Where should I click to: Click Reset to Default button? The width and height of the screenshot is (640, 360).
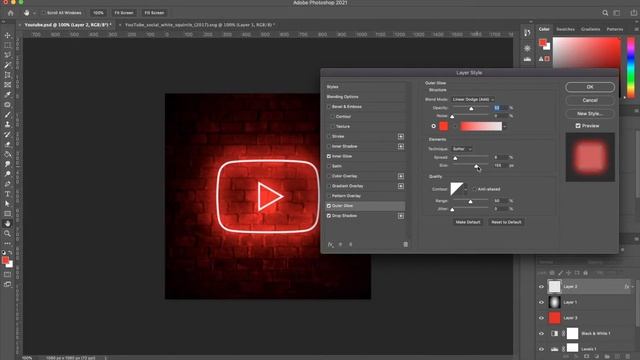coord(506,222)
